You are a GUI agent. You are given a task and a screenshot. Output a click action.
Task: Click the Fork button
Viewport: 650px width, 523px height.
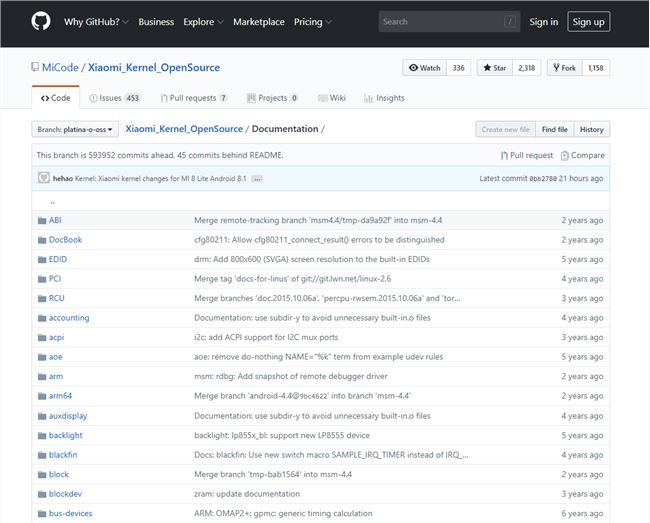565,68
